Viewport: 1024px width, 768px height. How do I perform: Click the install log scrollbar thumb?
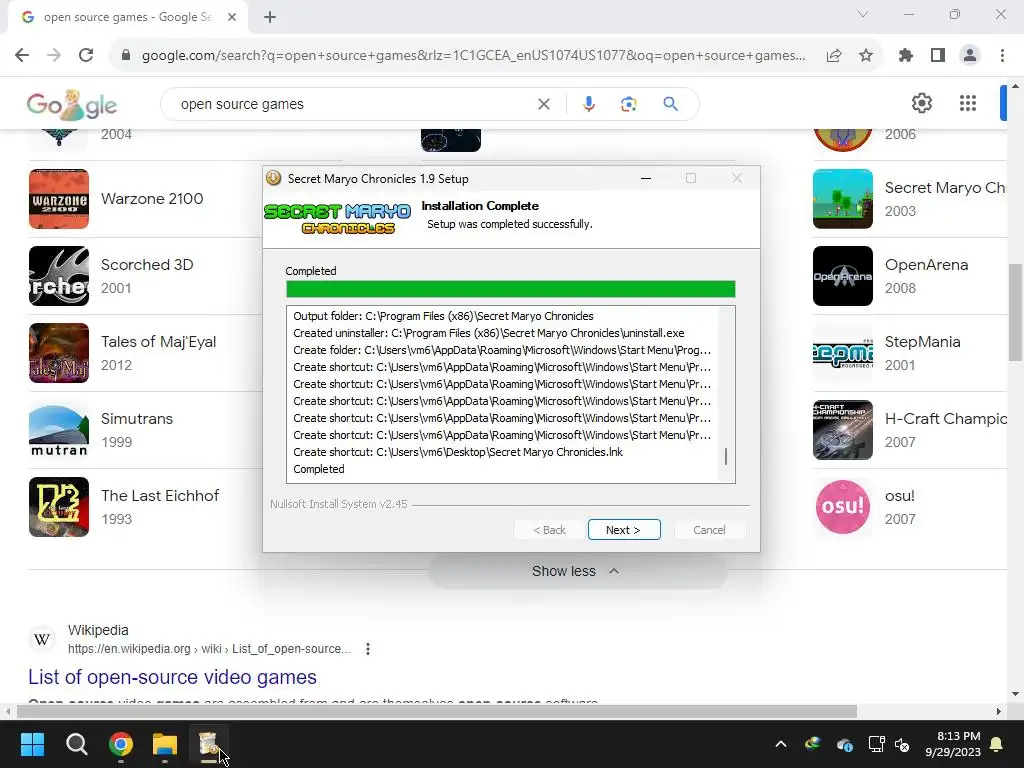coord(726,456)
